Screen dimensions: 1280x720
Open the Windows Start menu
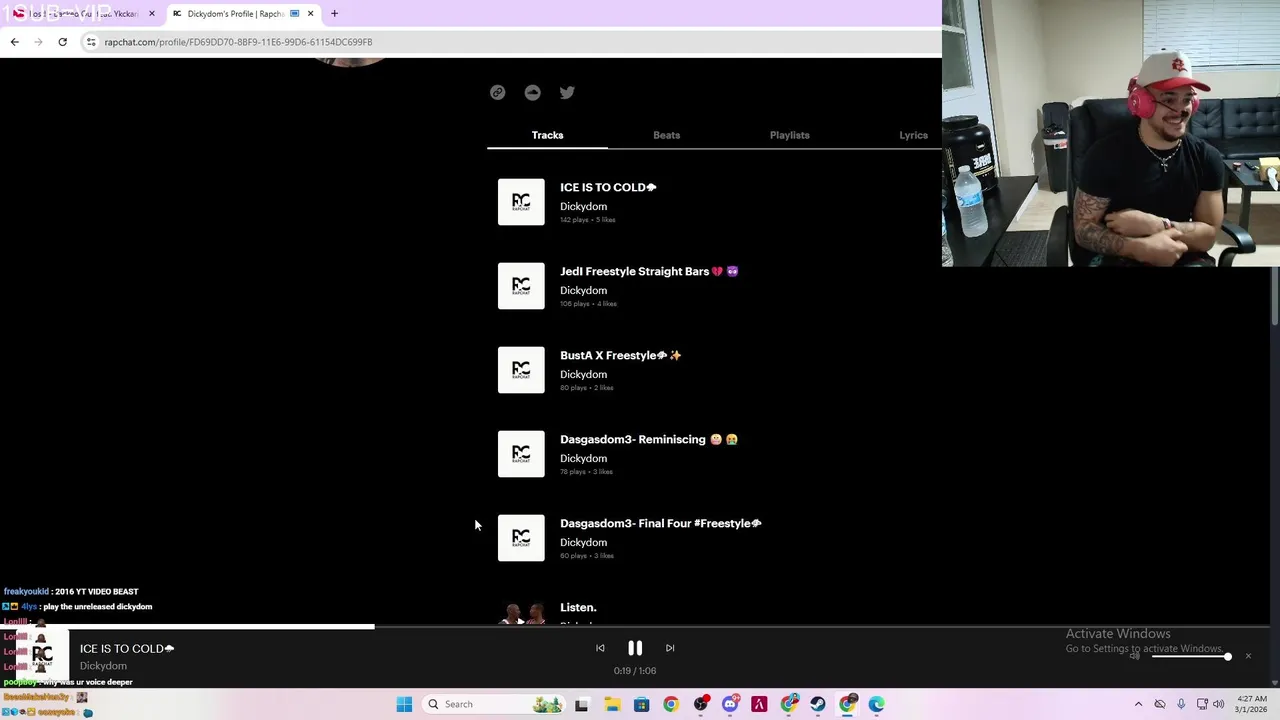(x=404, y=704)
